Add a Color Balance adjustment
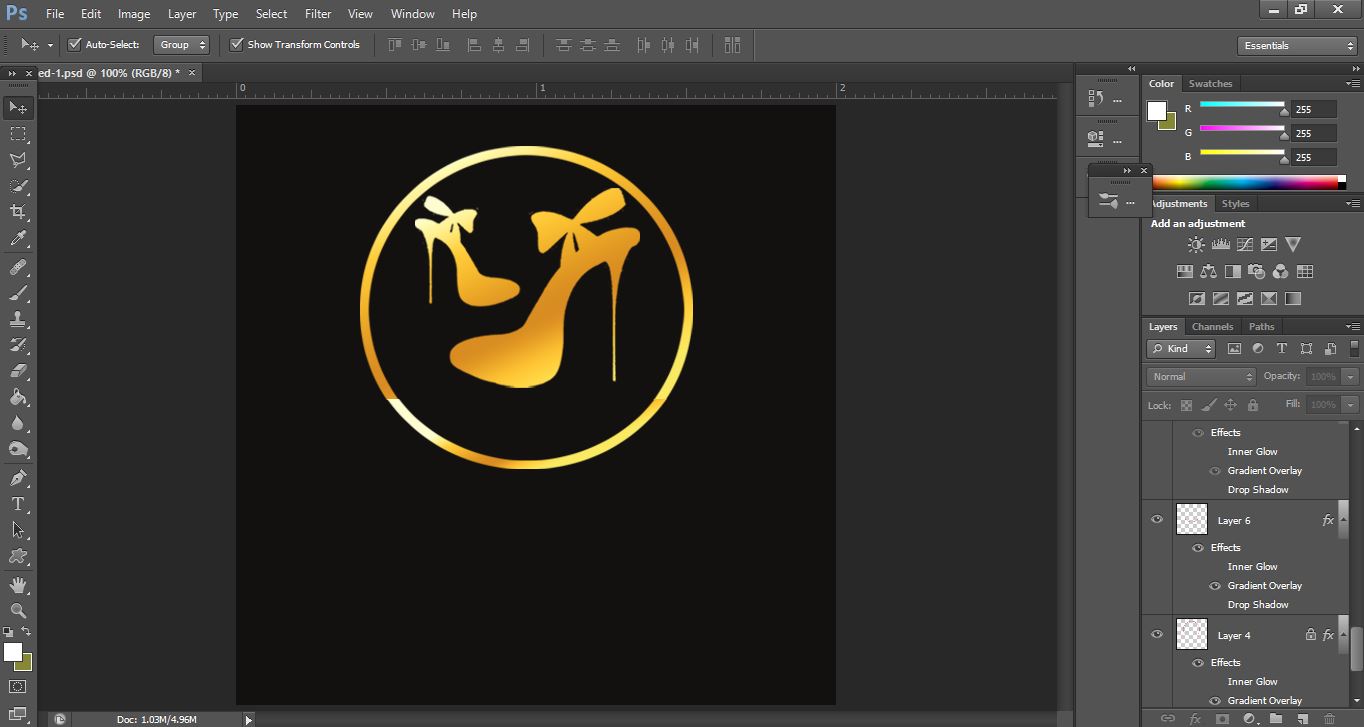 (1208, 271)
